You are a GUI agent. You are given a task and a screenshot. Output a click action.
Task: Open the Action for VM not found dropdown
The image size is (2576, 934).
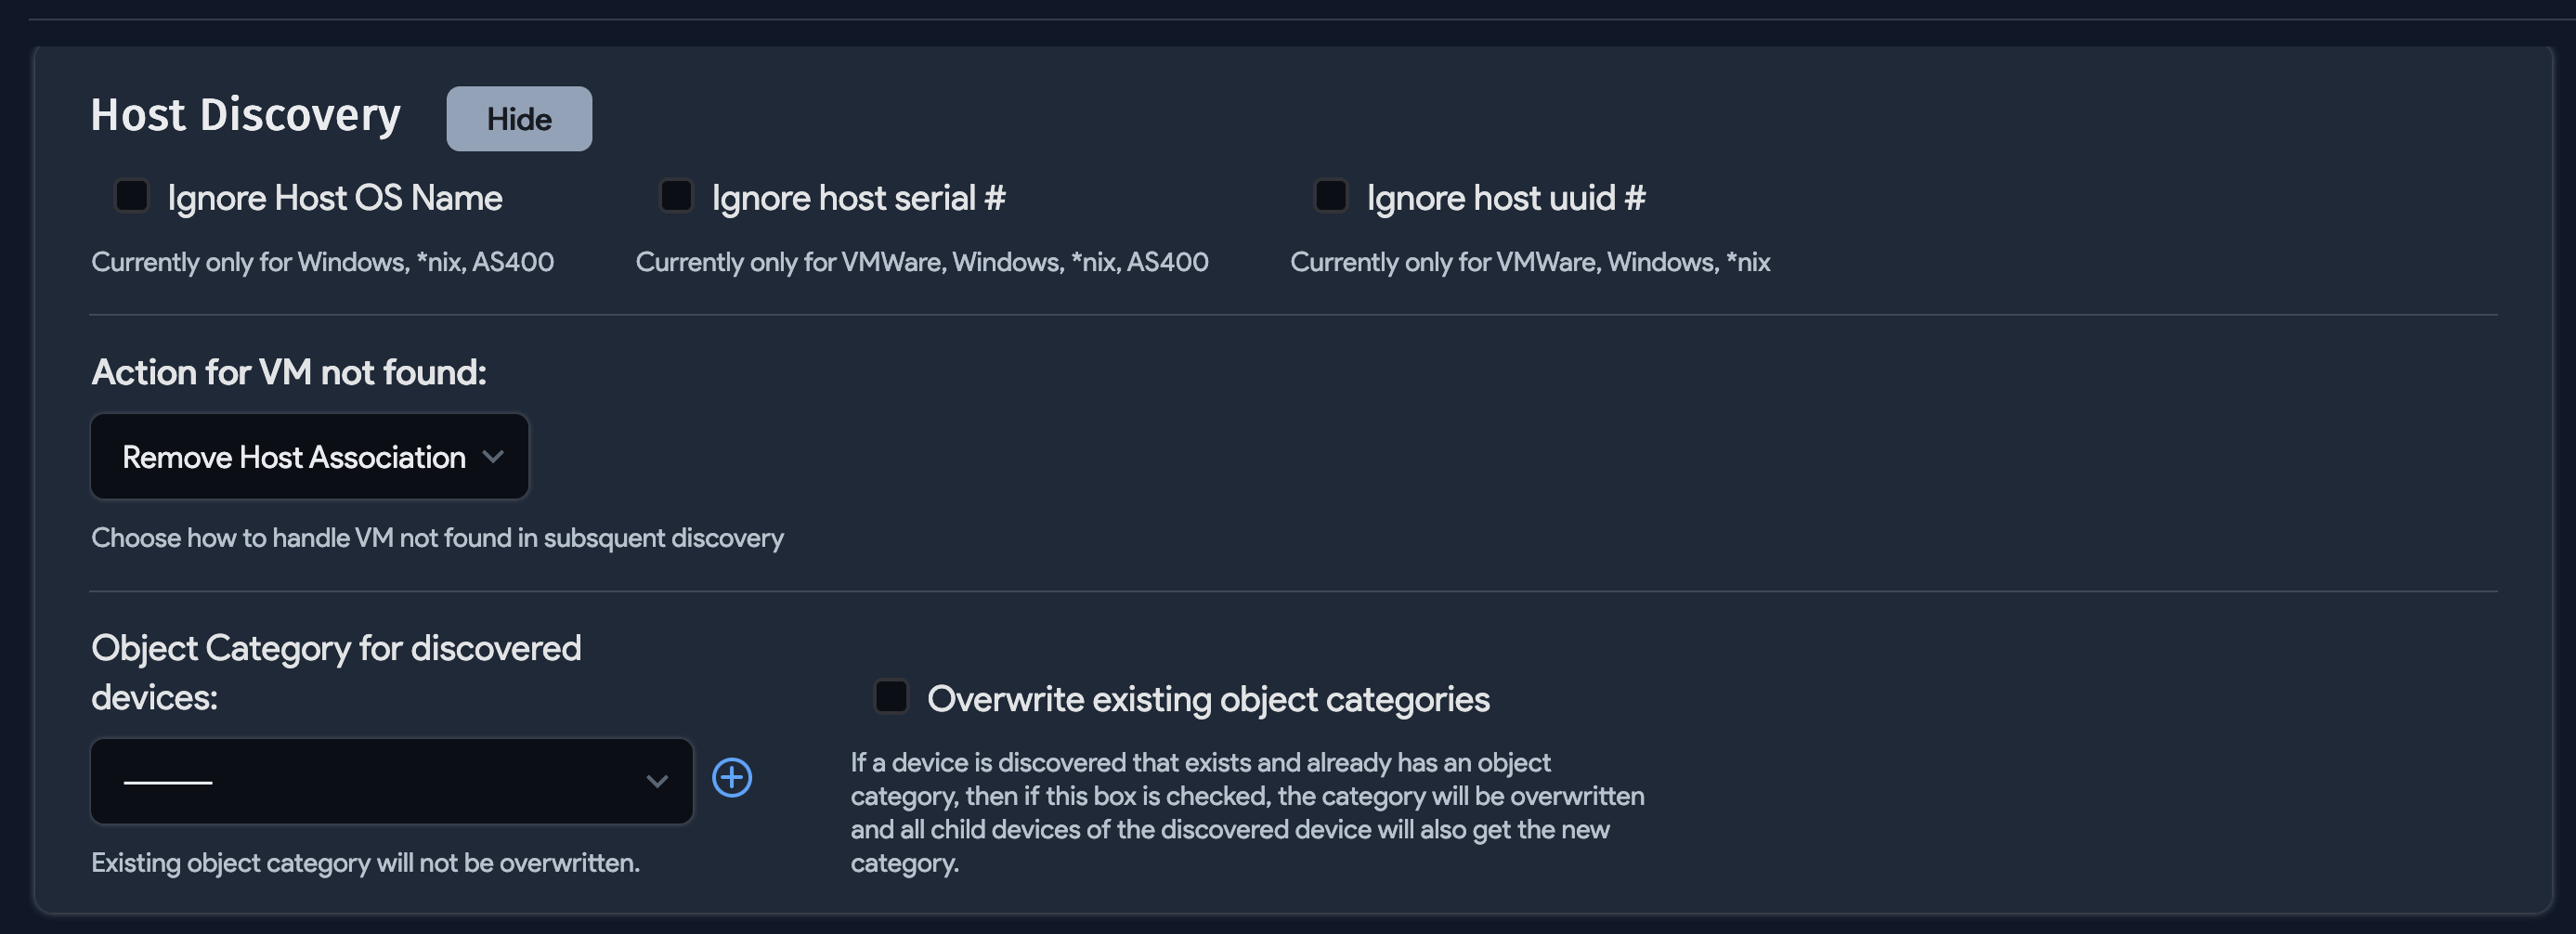(309, 457)
